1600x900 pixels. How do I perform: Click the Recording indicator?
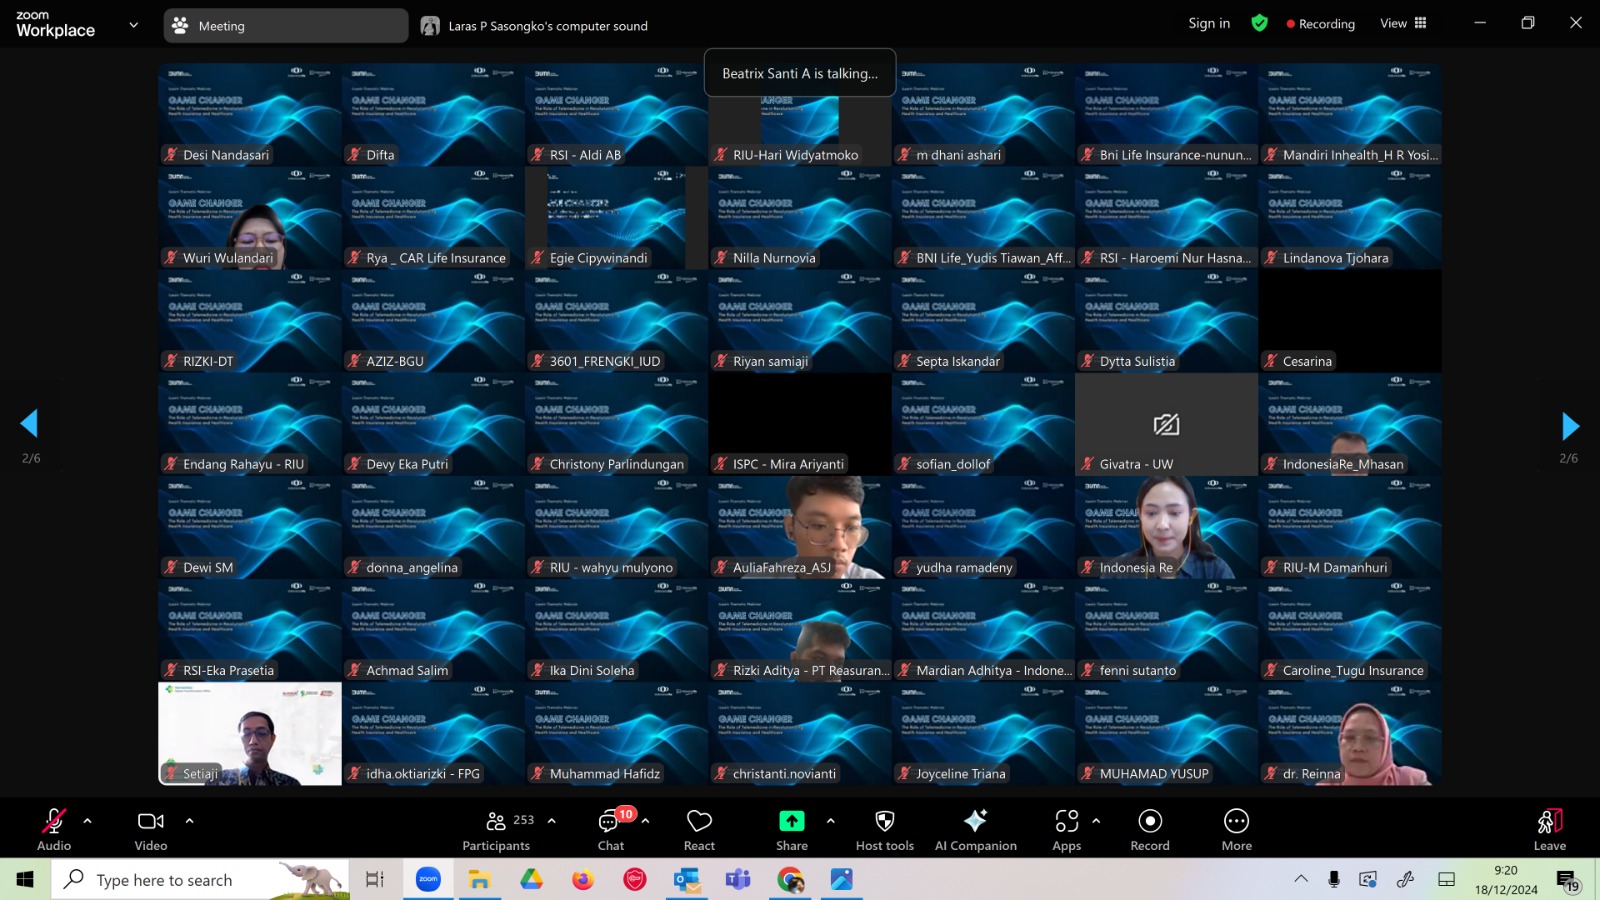click(1320, 23)
